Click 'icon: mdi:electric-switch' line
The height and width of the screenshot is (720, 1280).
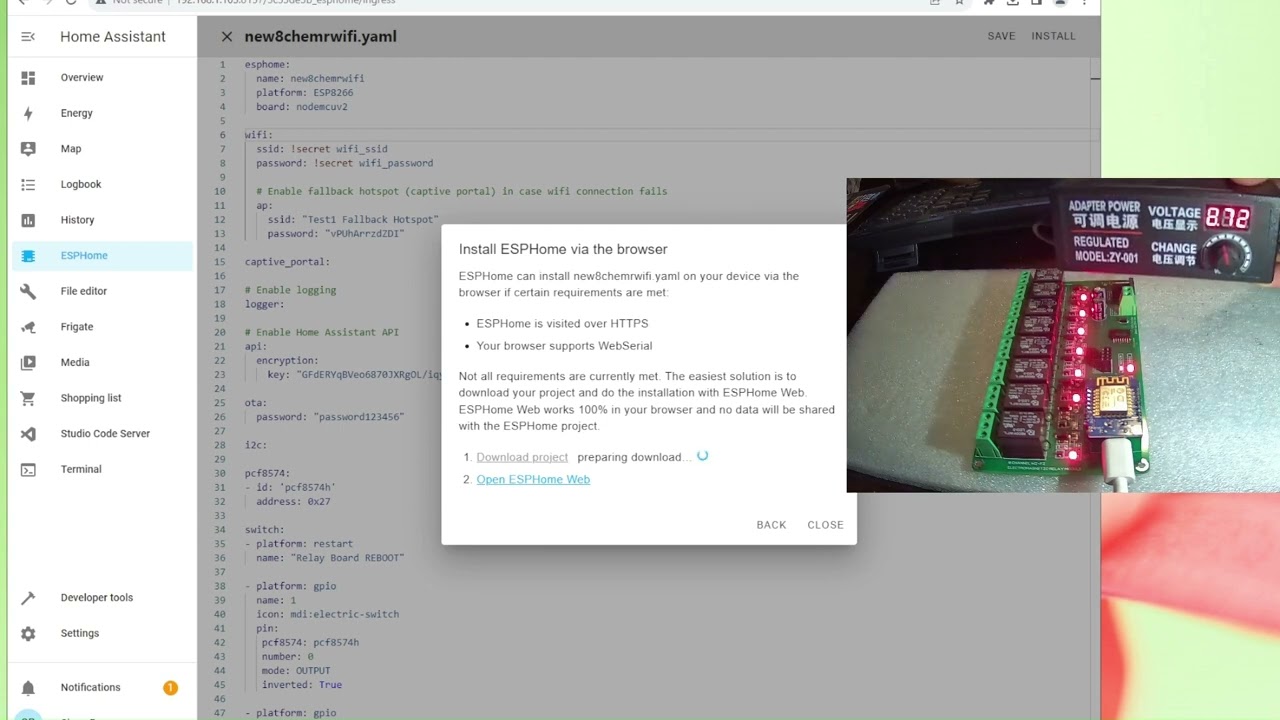pos(330,614)
